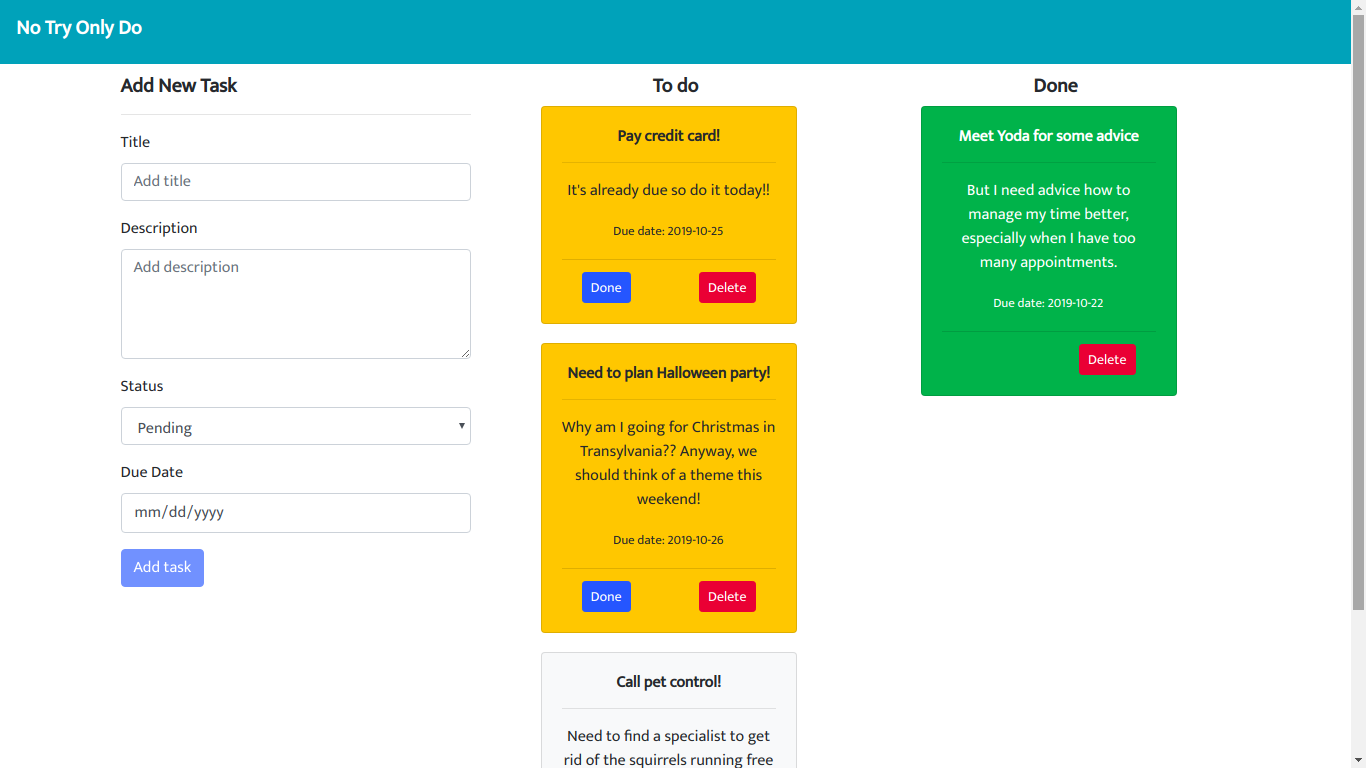Delete the Meet Yoda task
This screenshot has height=768, width=1366.
1107,360
